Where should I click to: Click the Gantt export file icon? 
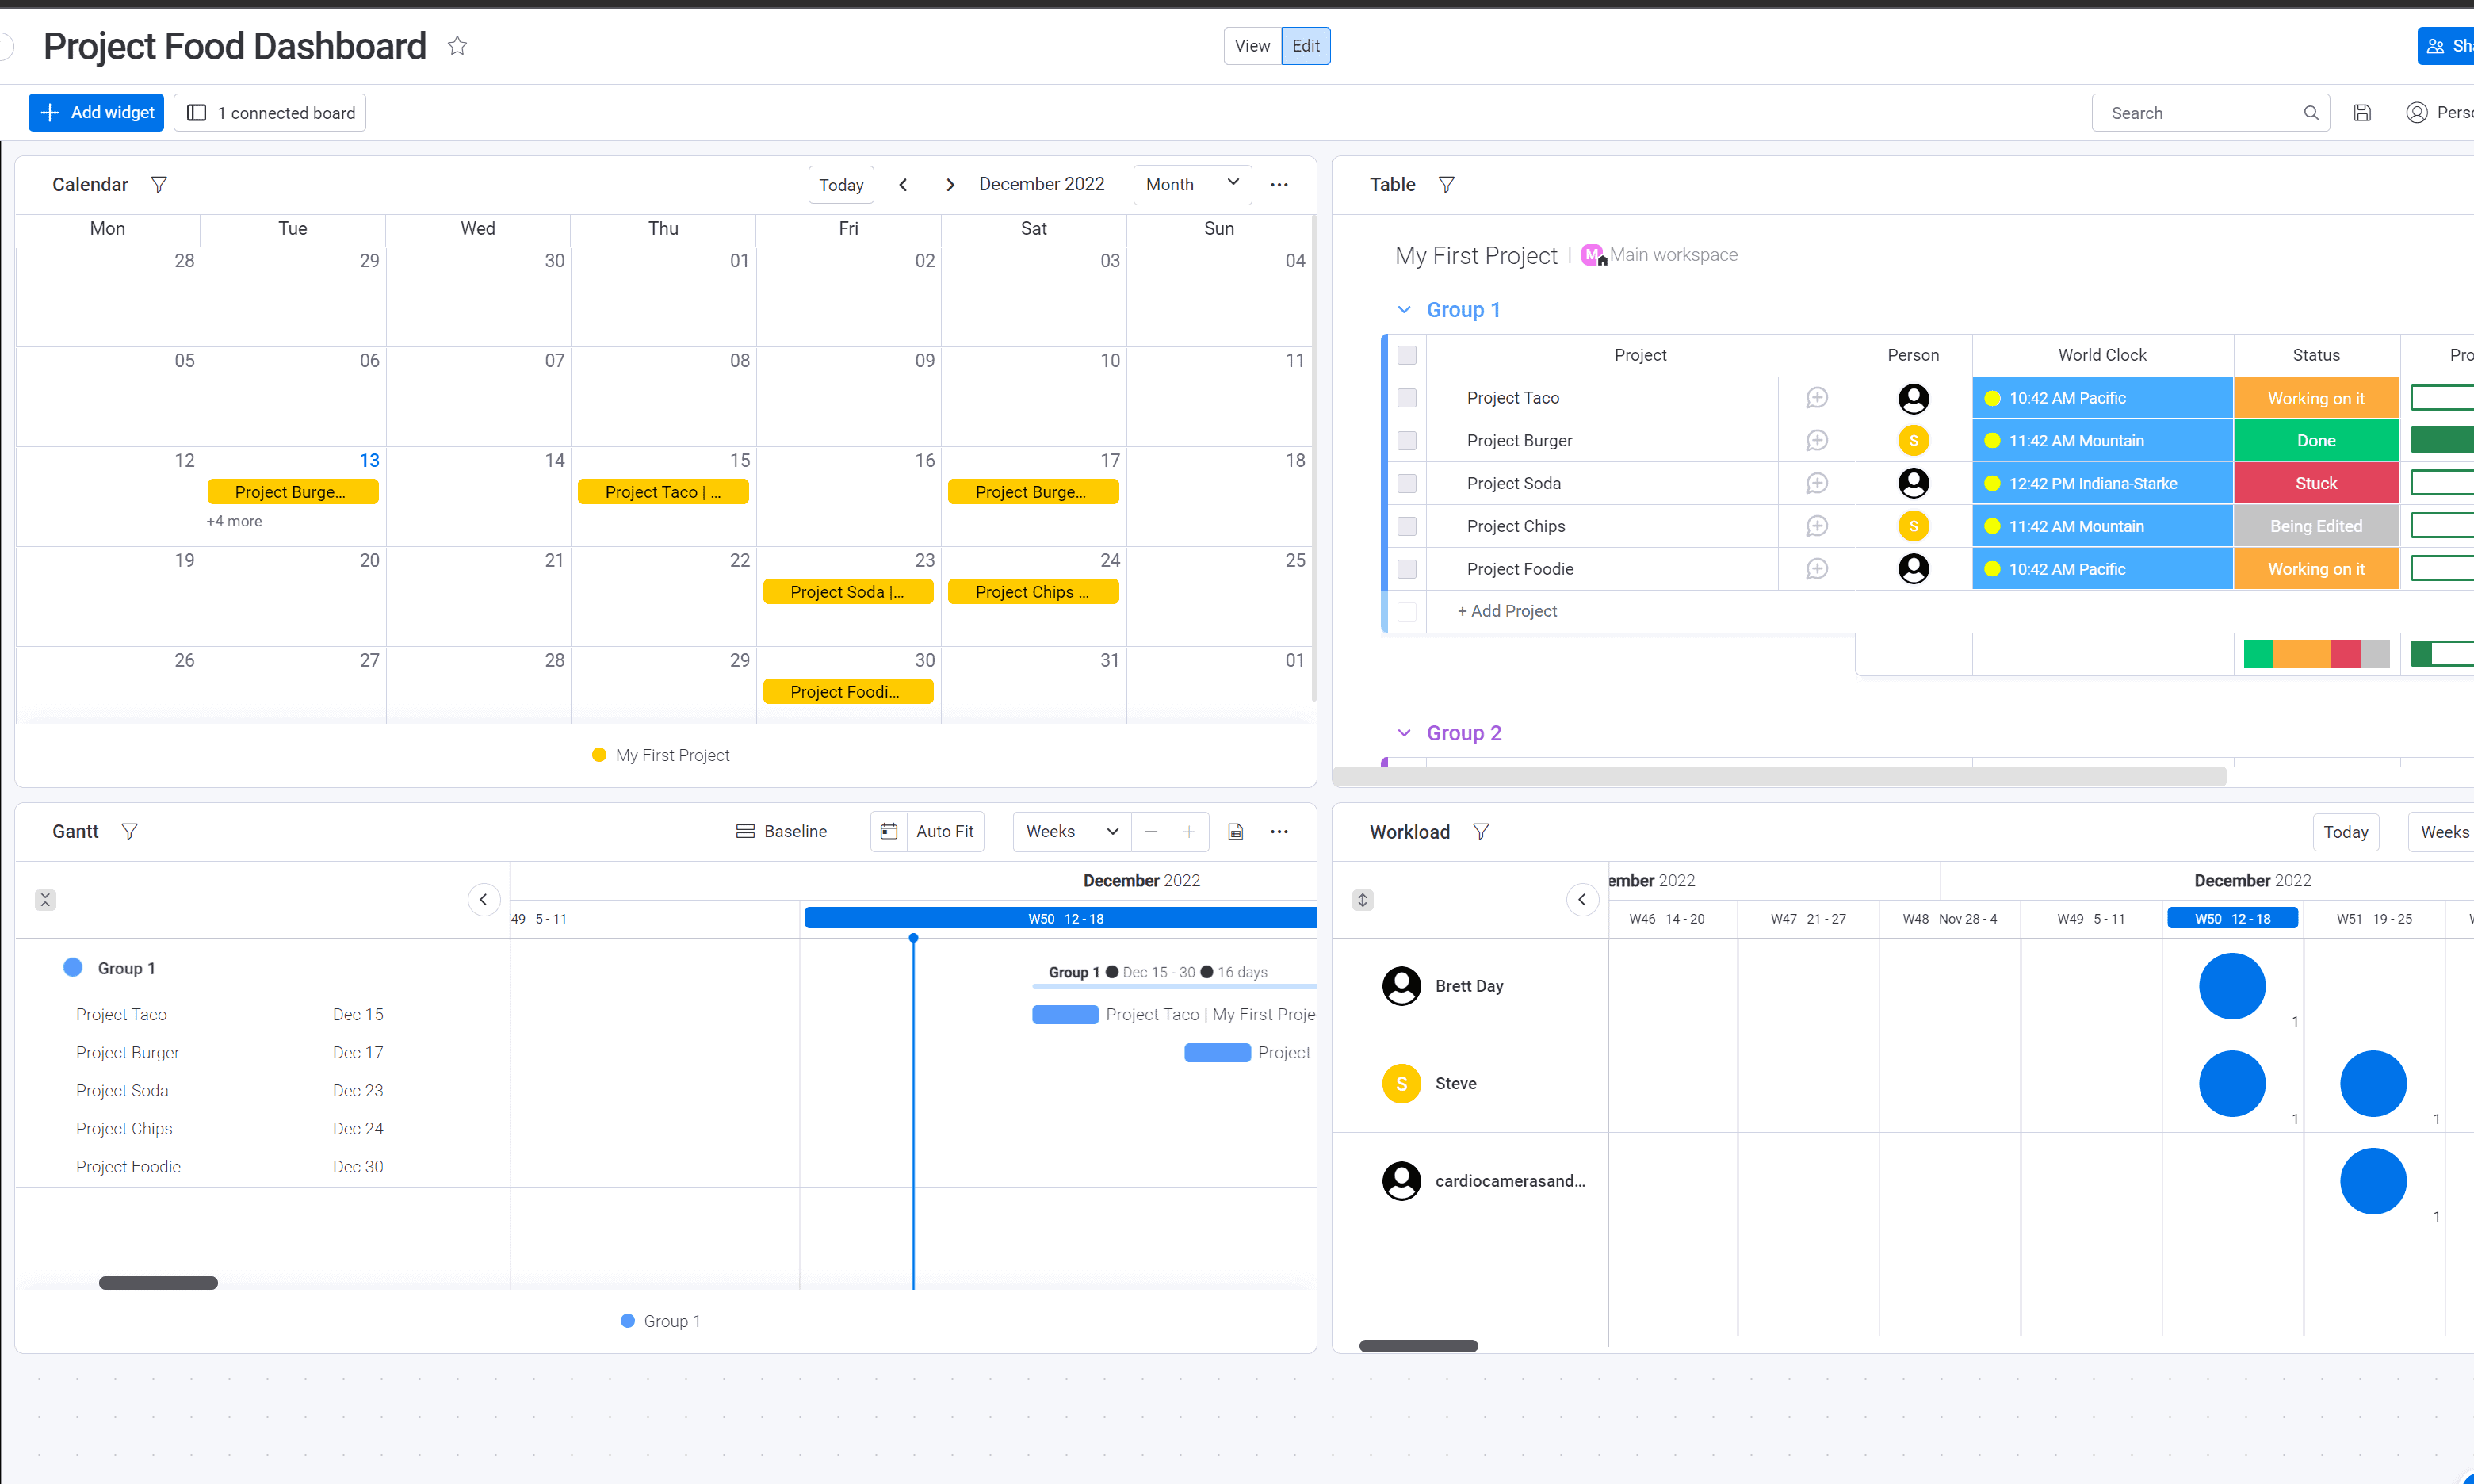pos(1235,832)
